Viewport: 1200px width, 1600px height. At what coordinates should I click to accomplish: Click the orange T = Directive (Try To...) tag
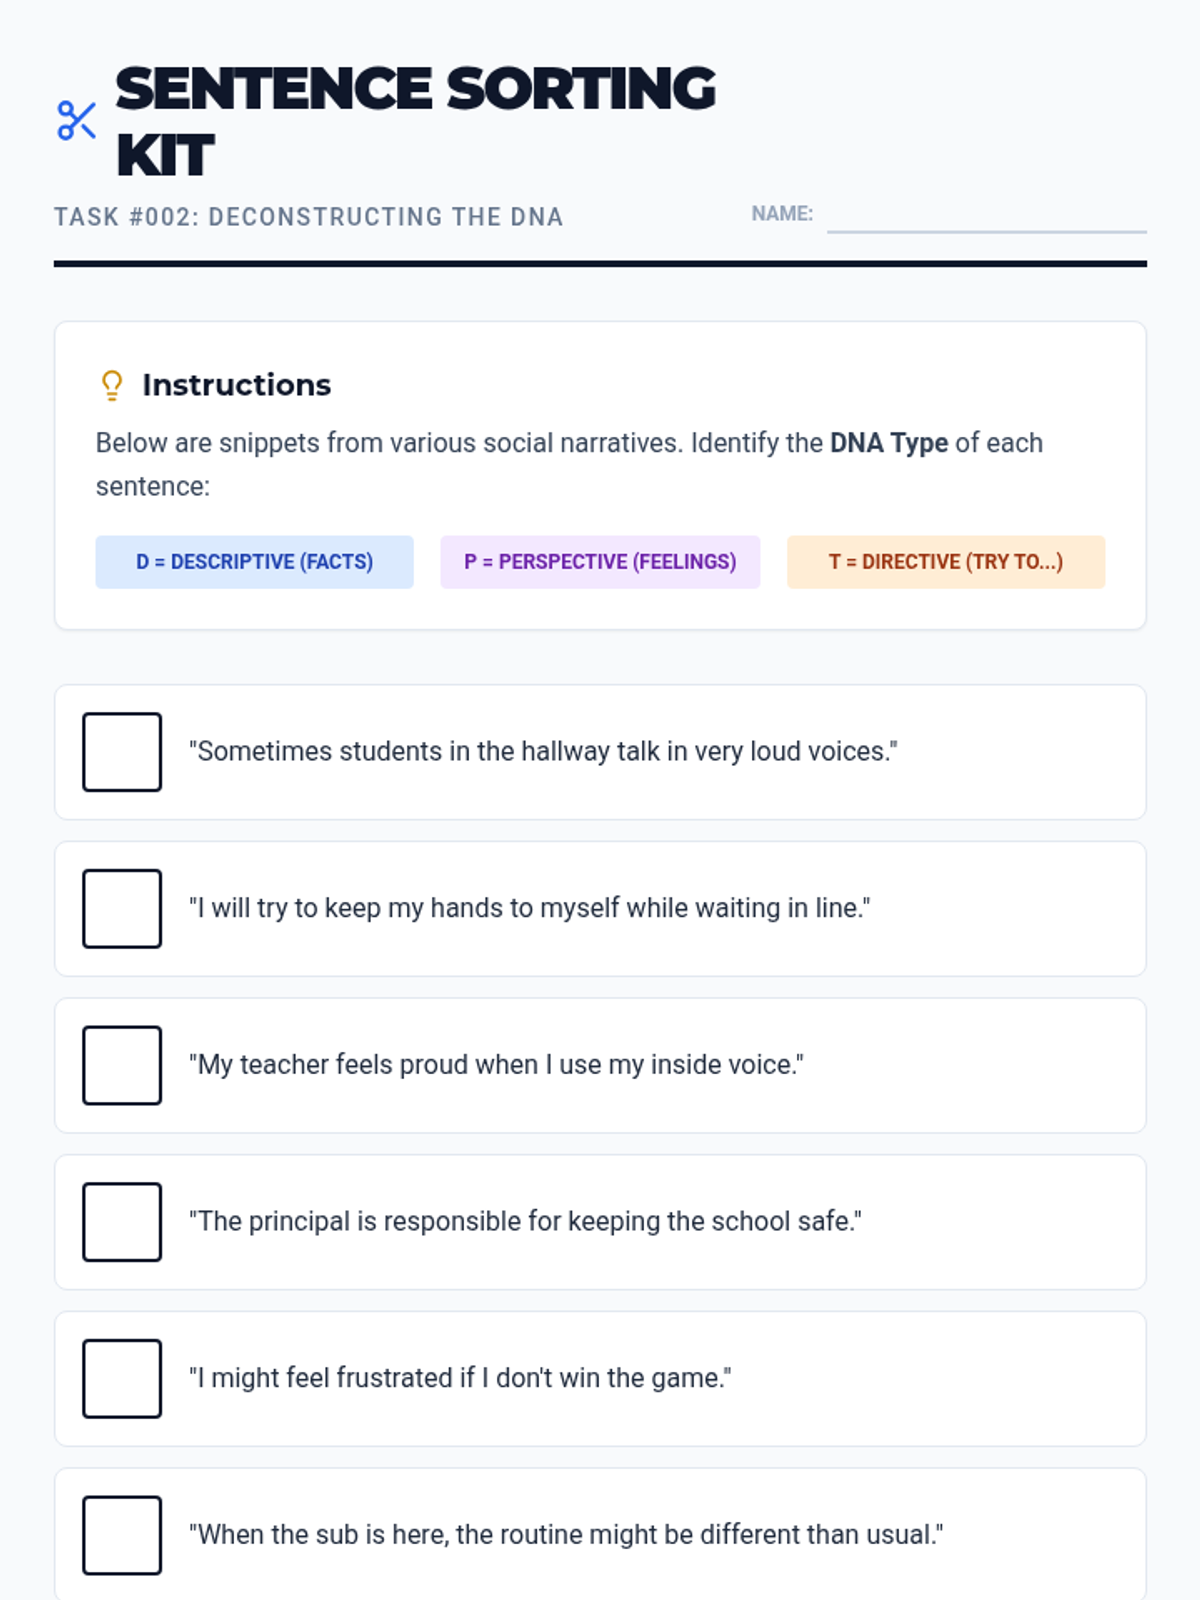coord(945,562)
